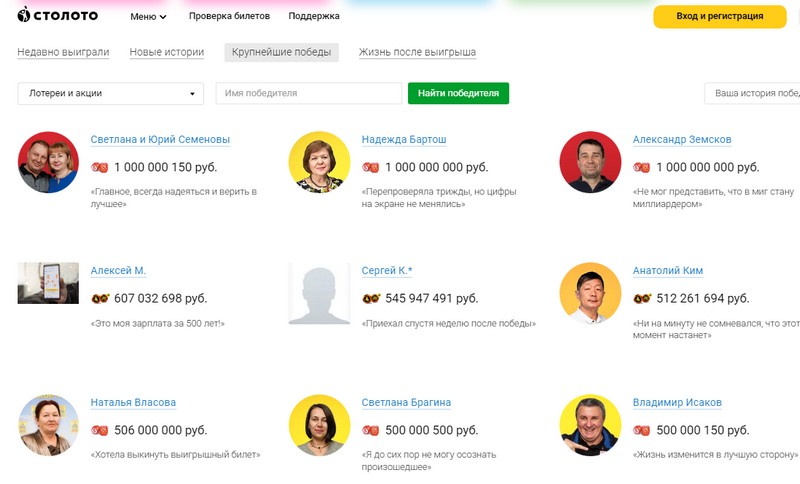Open Наталья Власова winner link
Screen dimensions: 800x484
(133, 402)
